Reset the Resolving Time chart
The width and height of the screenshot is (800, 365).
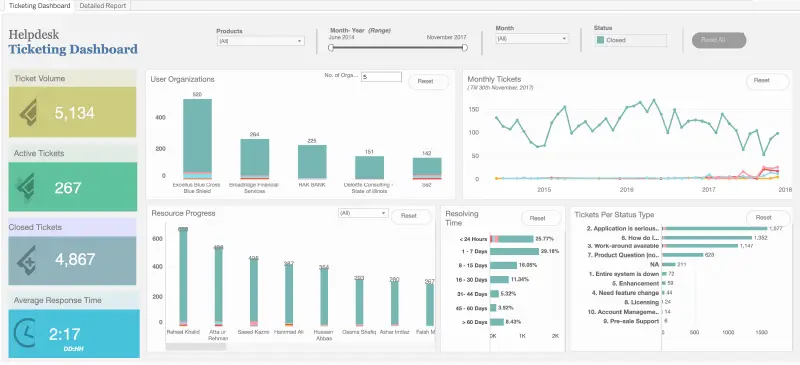[541, 218]
